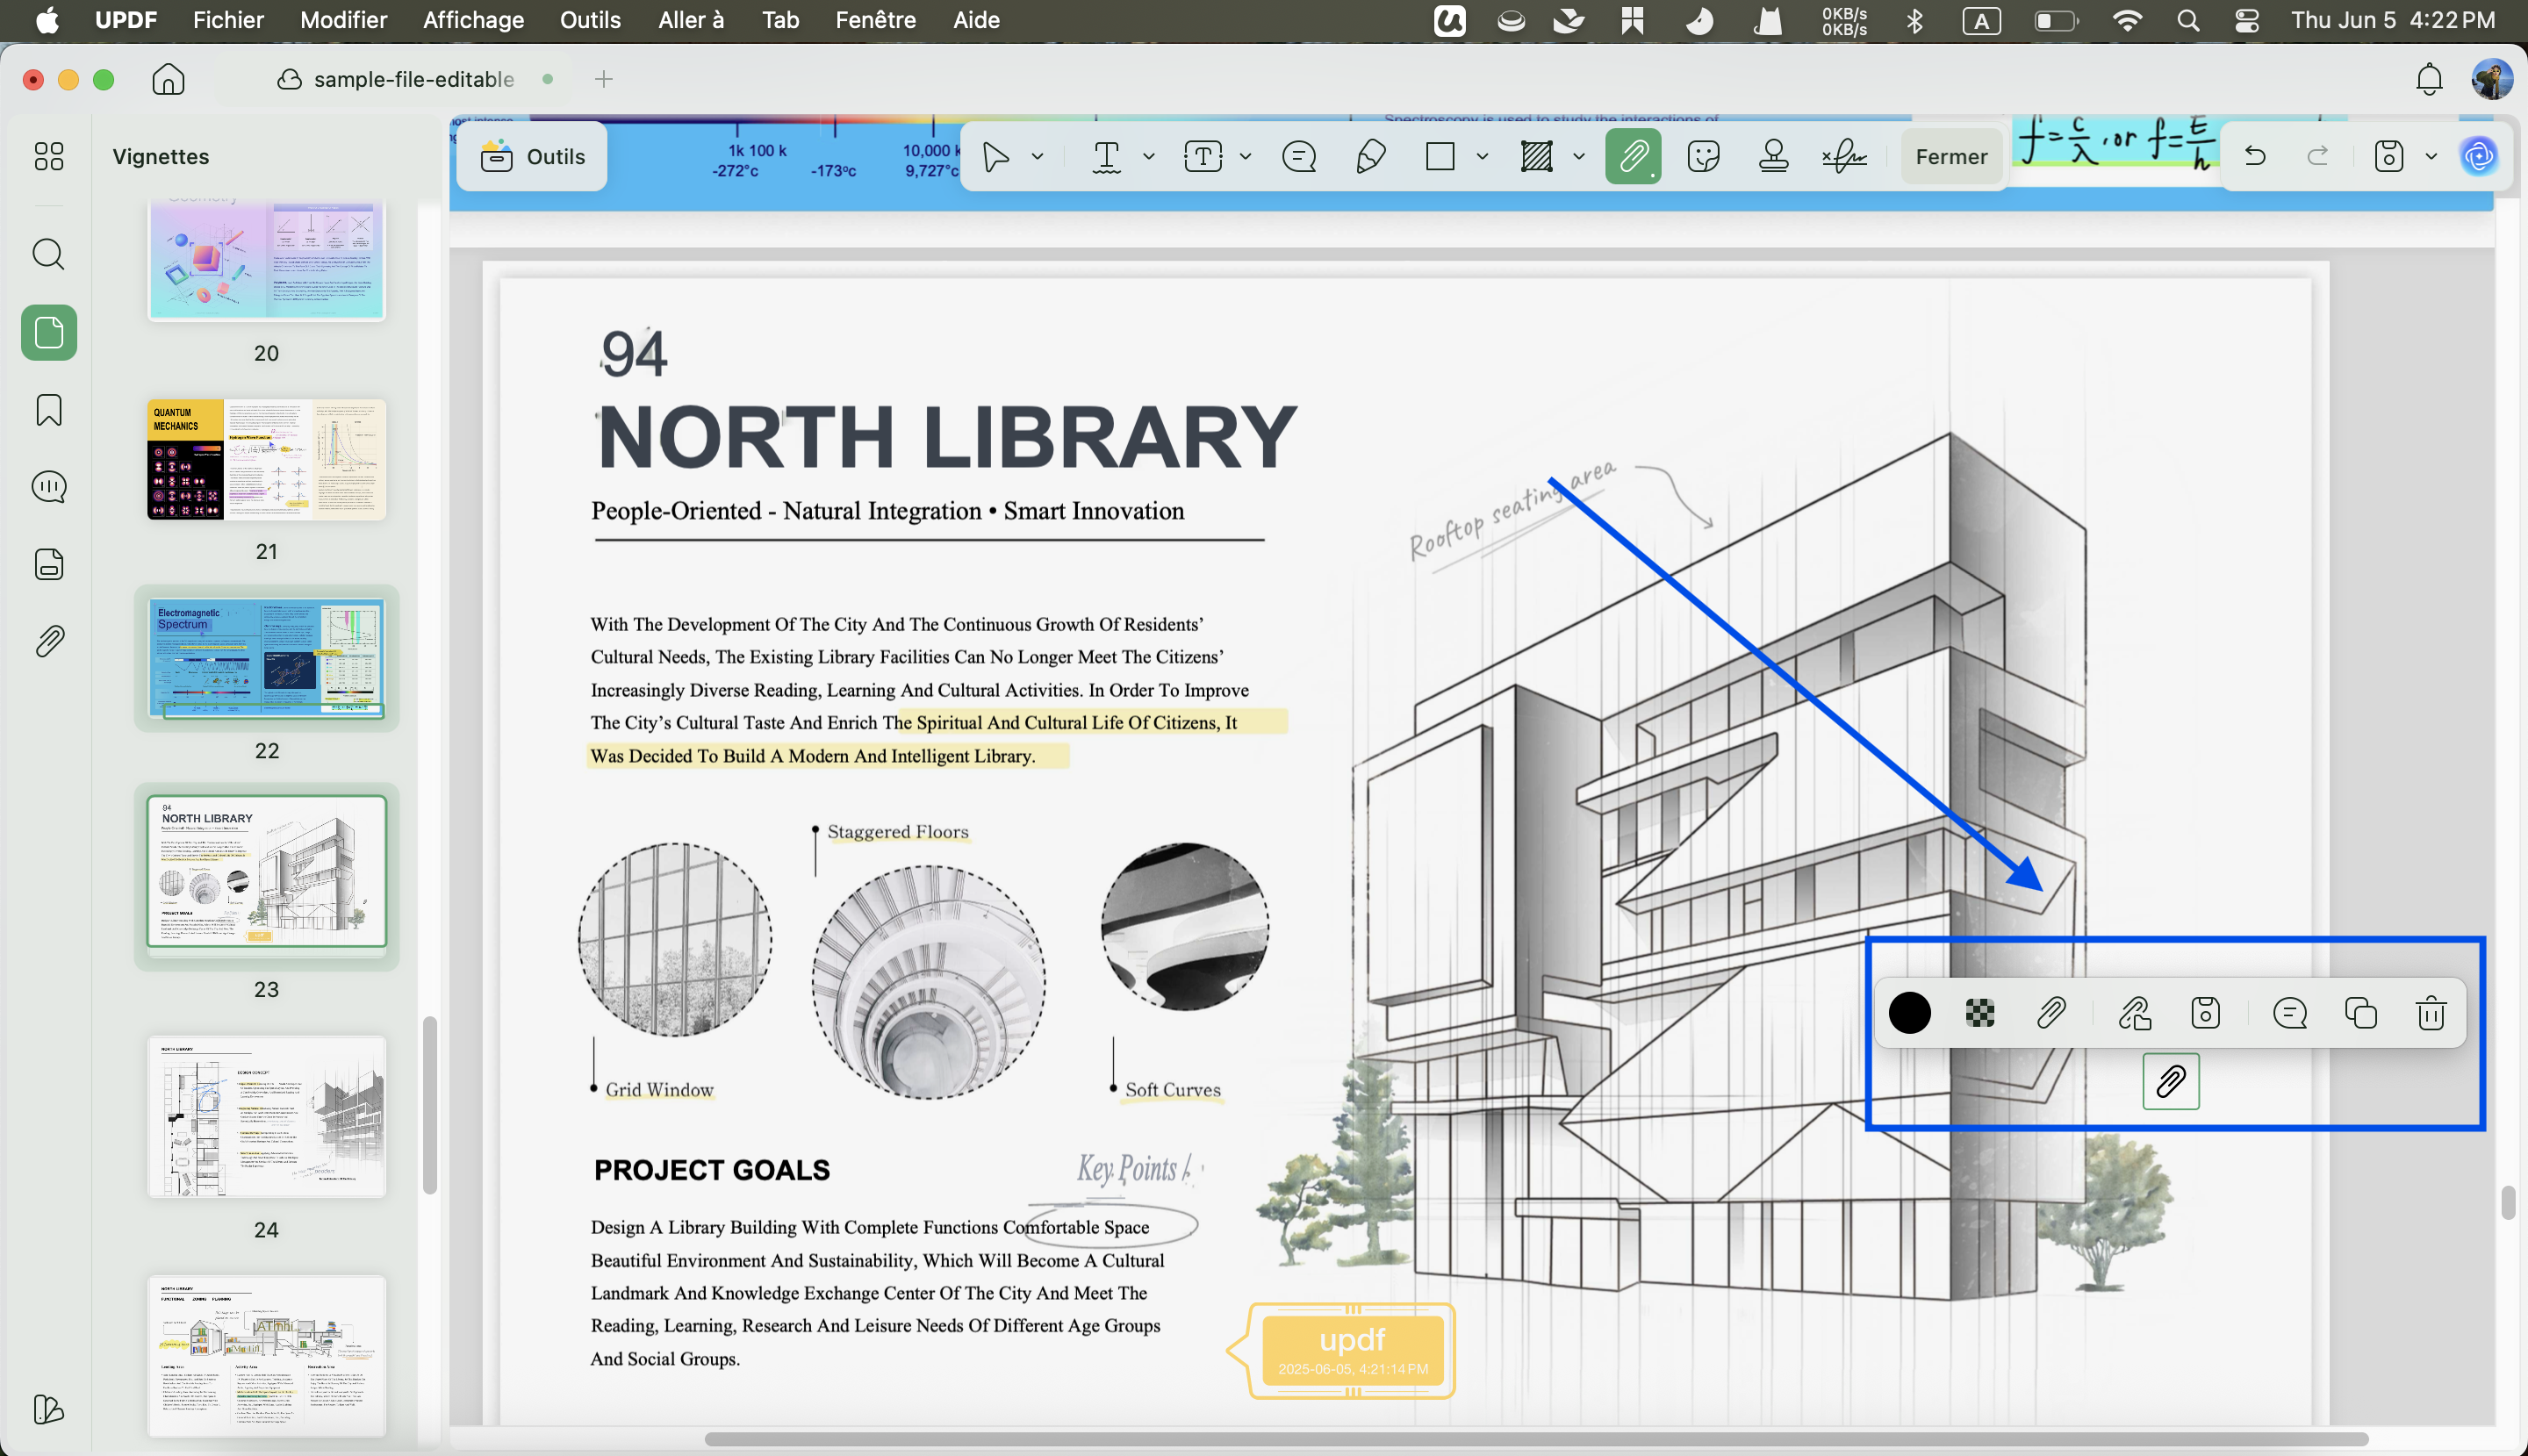2528x1456 pixels.
Task: Expand the shape tool dropdown arrow
Action: (1482, 157)
